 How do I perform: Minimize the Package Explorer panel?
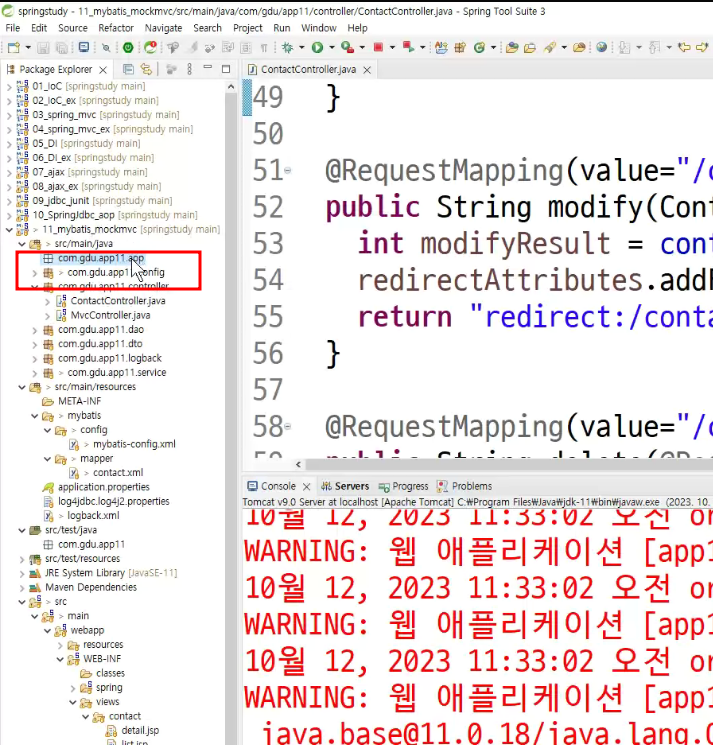coord(208,68)
